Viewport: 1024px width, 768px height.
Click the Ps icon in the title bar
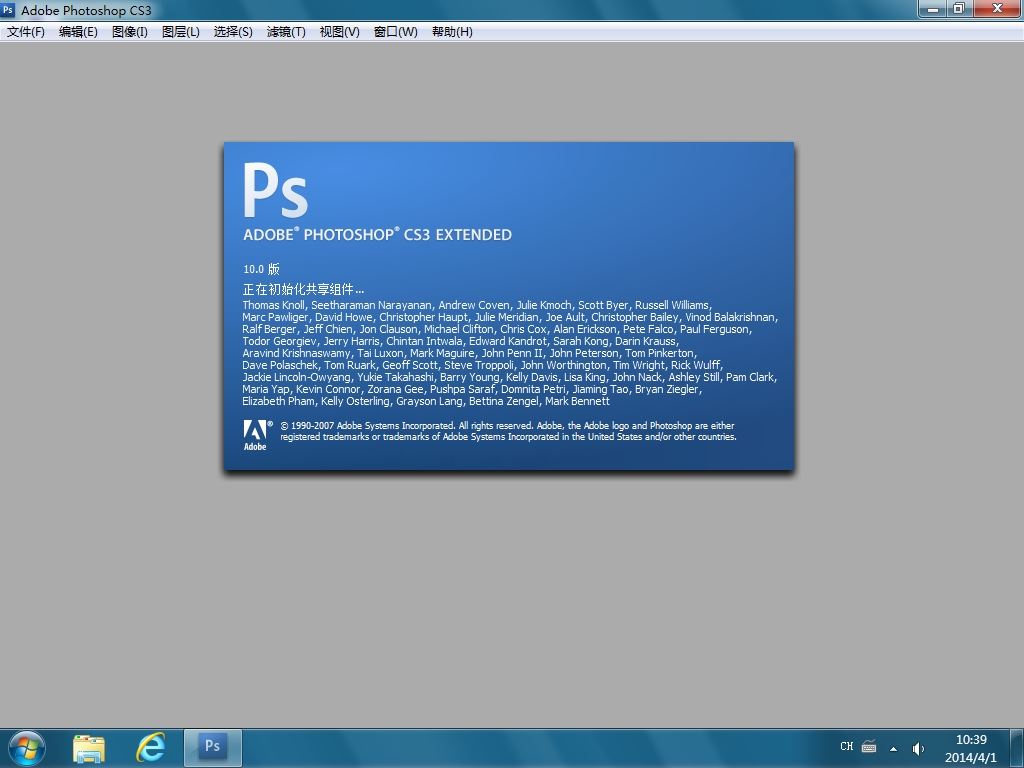[8, 10]
